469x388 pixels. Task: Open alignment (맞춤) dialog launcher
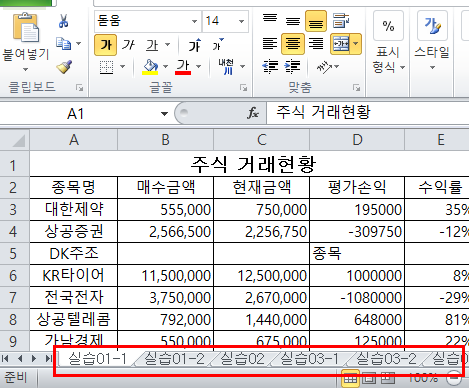[357, 88]
